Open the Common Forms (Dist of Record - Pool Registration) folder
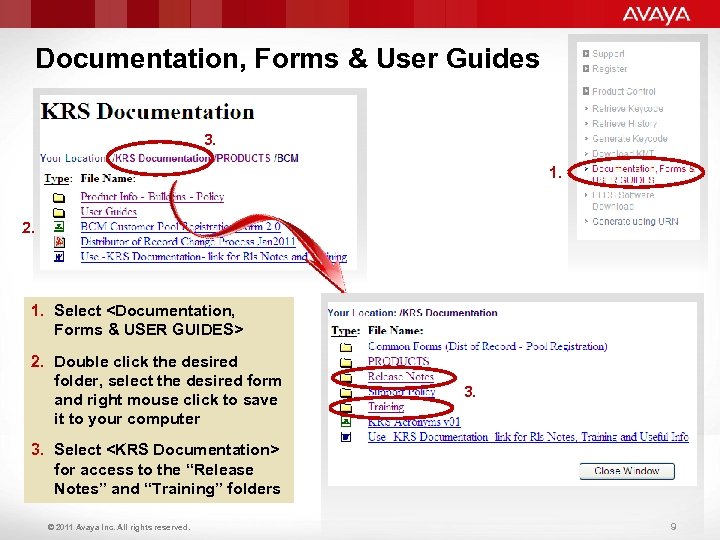The width and height of the screenshot is (720, 540). click(488, 346)
